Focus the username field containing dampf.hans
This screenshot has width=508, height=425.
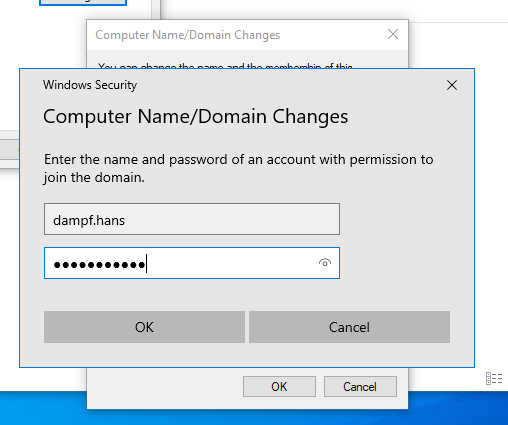pyautogui.click(x=192, y=219)
